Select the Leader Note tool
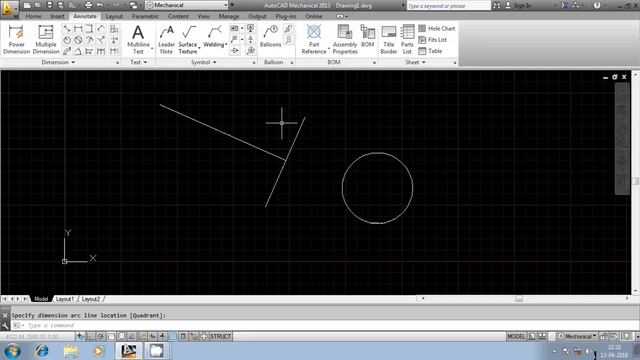 pyautogui.click(x=166, y=39)
